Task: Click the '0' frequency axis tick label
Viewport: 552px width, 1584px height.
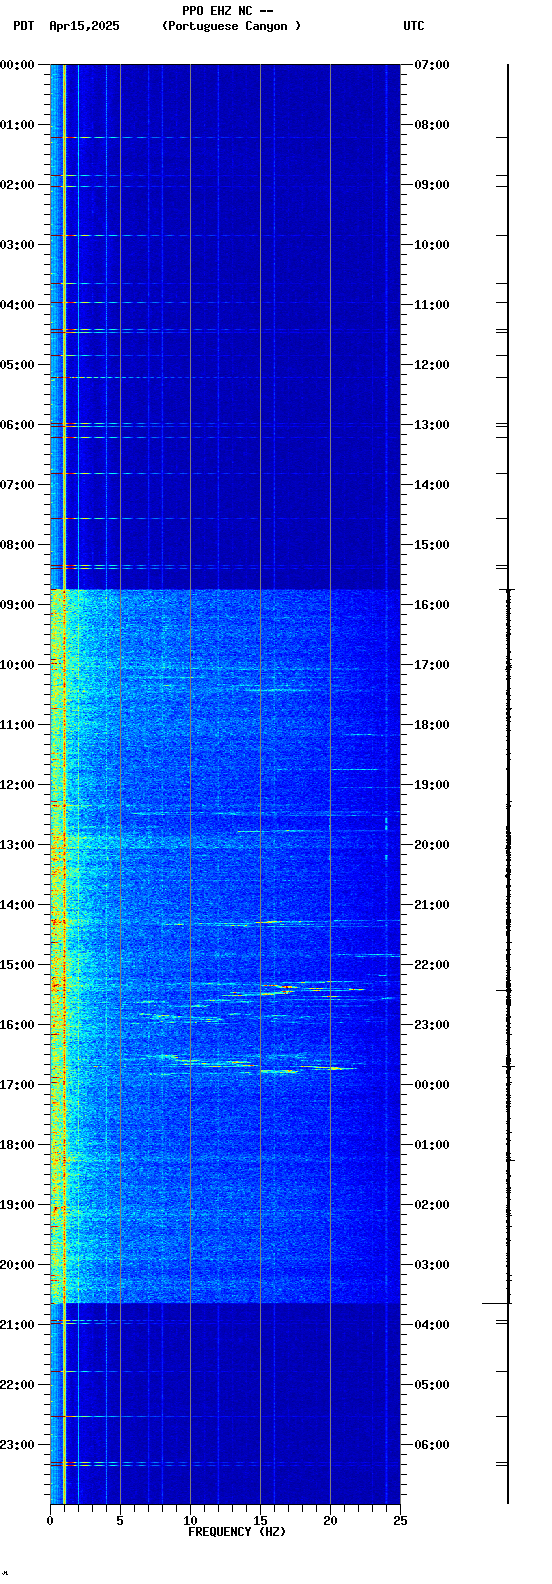Action: pyautogui.click(x=50, y=1521)
